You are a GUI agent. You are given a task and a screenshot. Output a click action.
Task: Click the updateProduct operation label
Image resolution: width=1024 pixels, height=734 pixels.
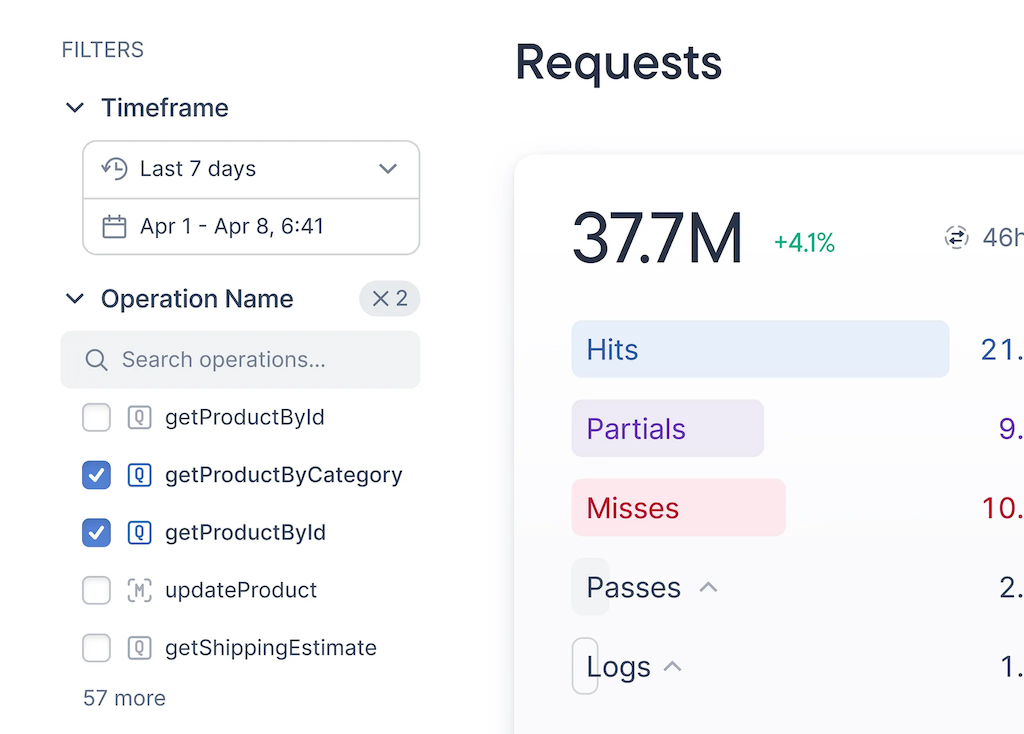click(x=241, y=590)
